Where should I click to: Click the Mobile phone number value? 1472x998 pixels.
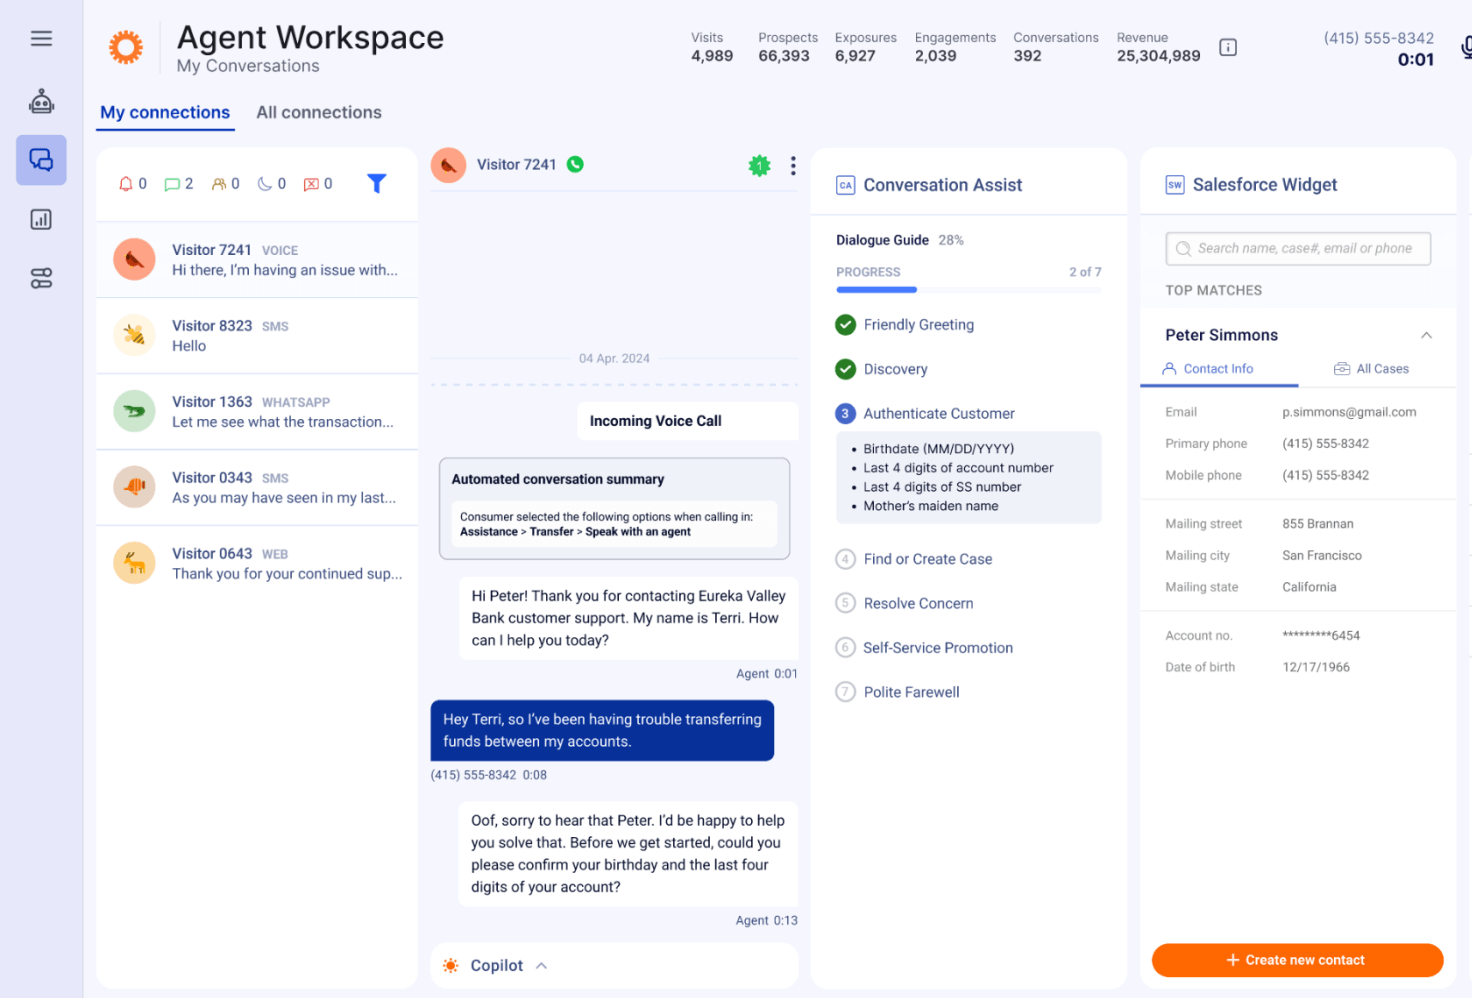pyautogui.click(x=1325, y=476)
